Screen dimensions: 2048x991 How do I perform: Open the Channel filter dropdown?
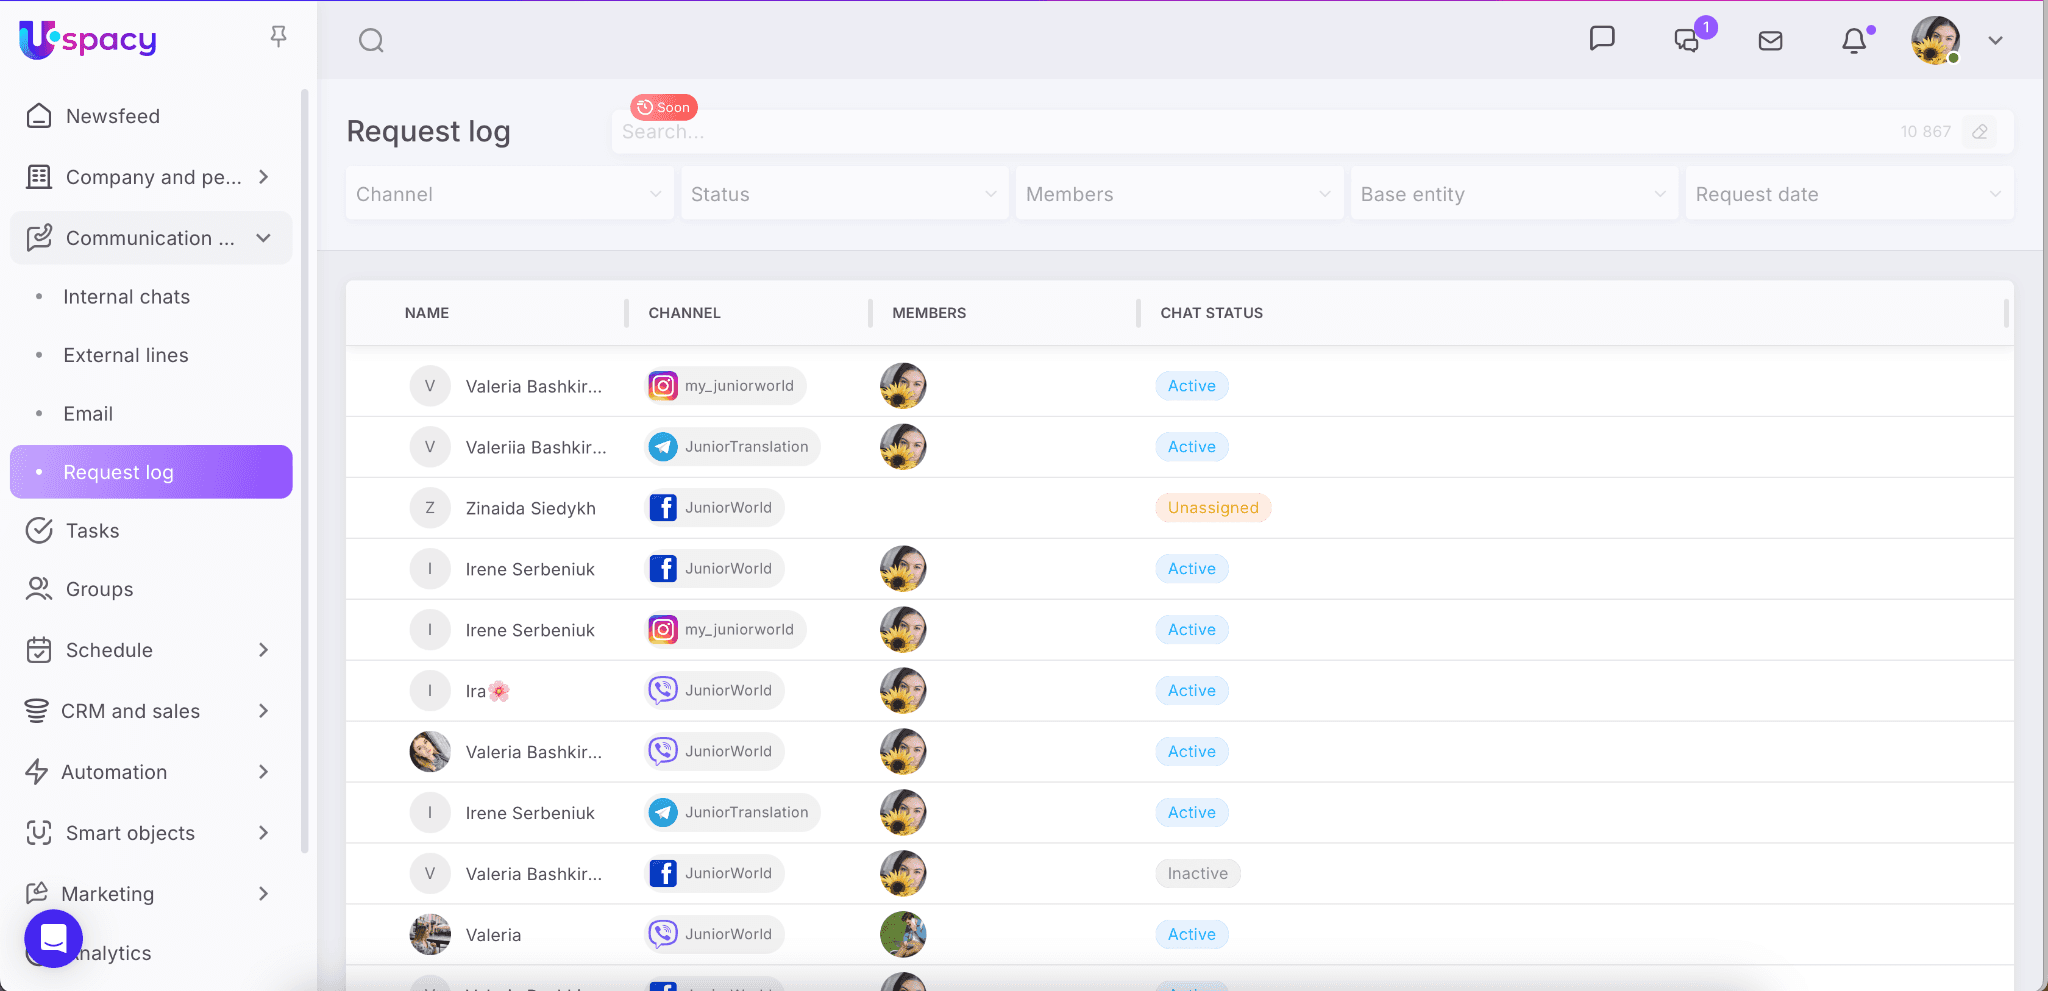coord(509,194)
